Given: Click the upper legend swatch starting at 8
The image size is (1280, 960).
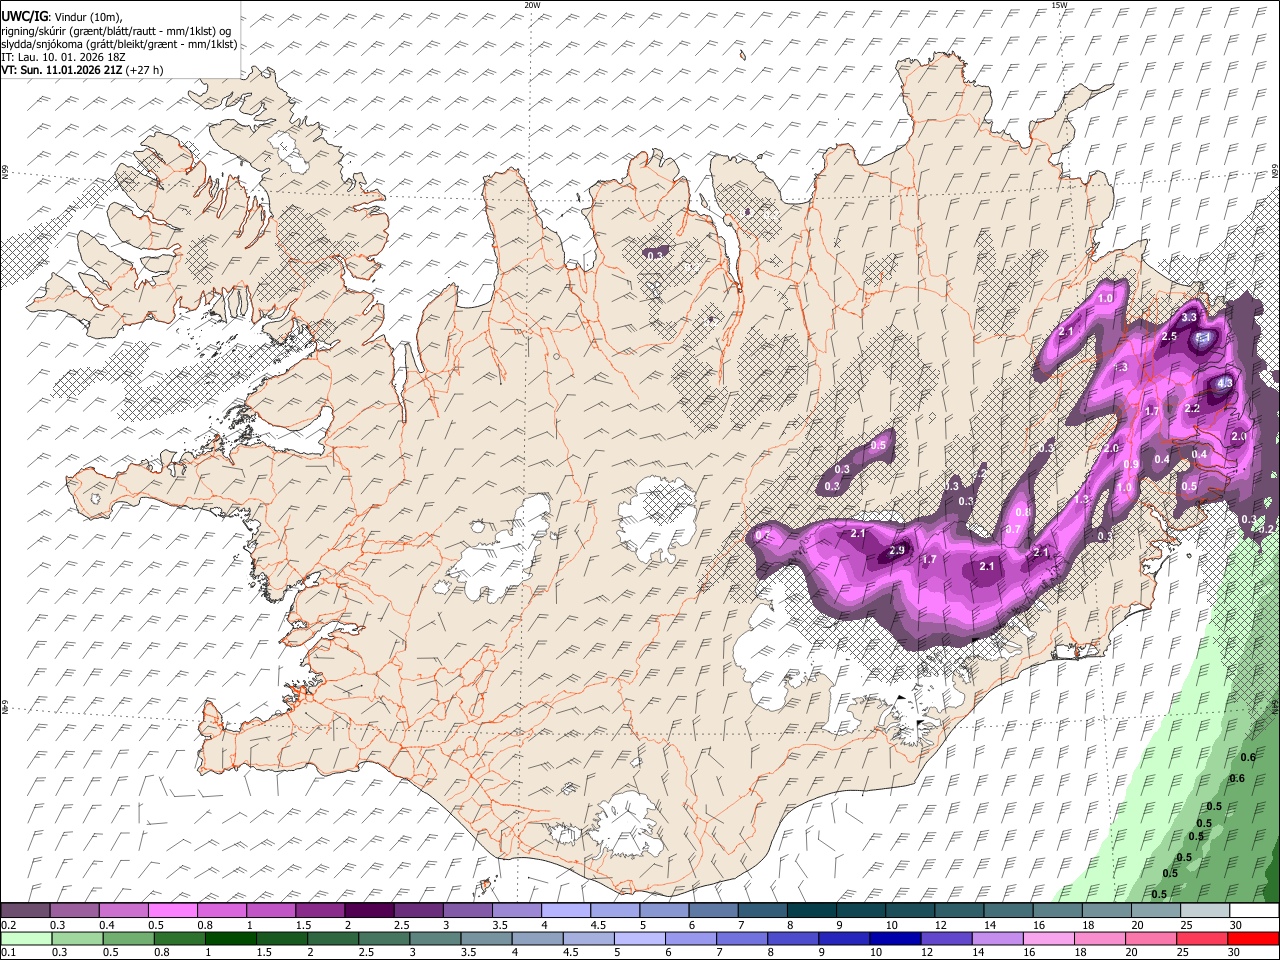Looking at the screenshot, I should tap(810, 911).
